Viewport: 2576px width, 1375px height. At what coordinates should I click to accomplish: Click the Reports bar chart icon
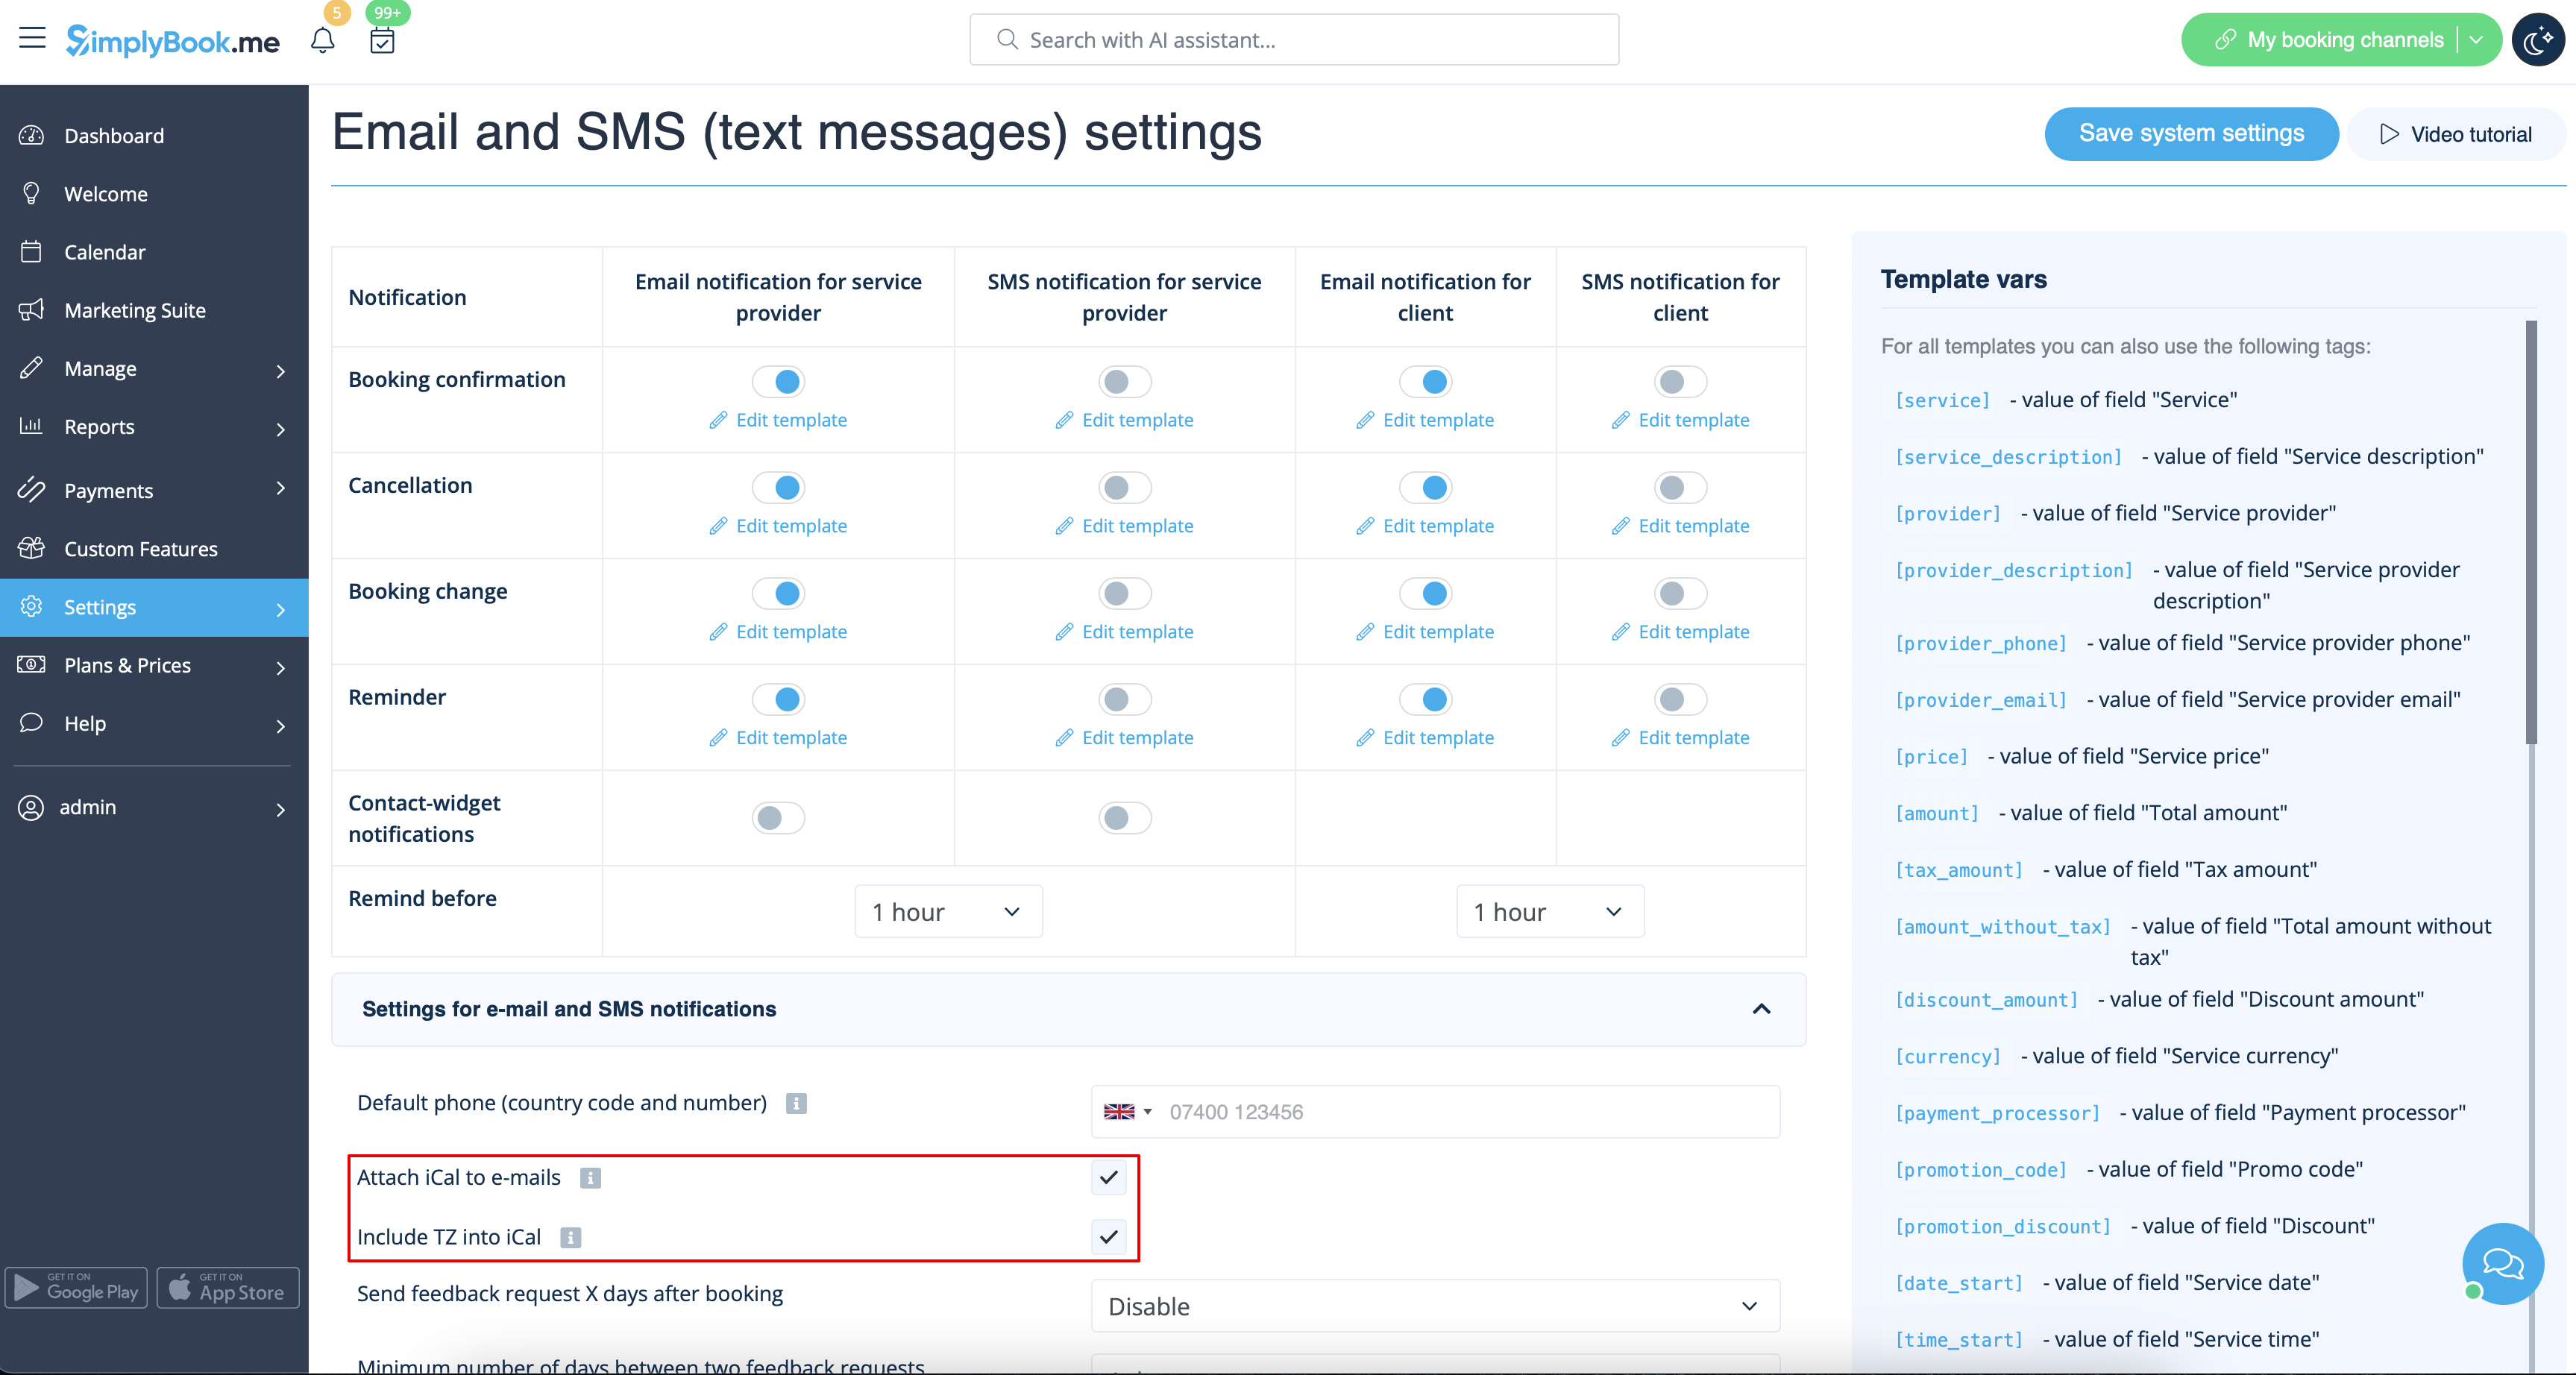point(31,426)
